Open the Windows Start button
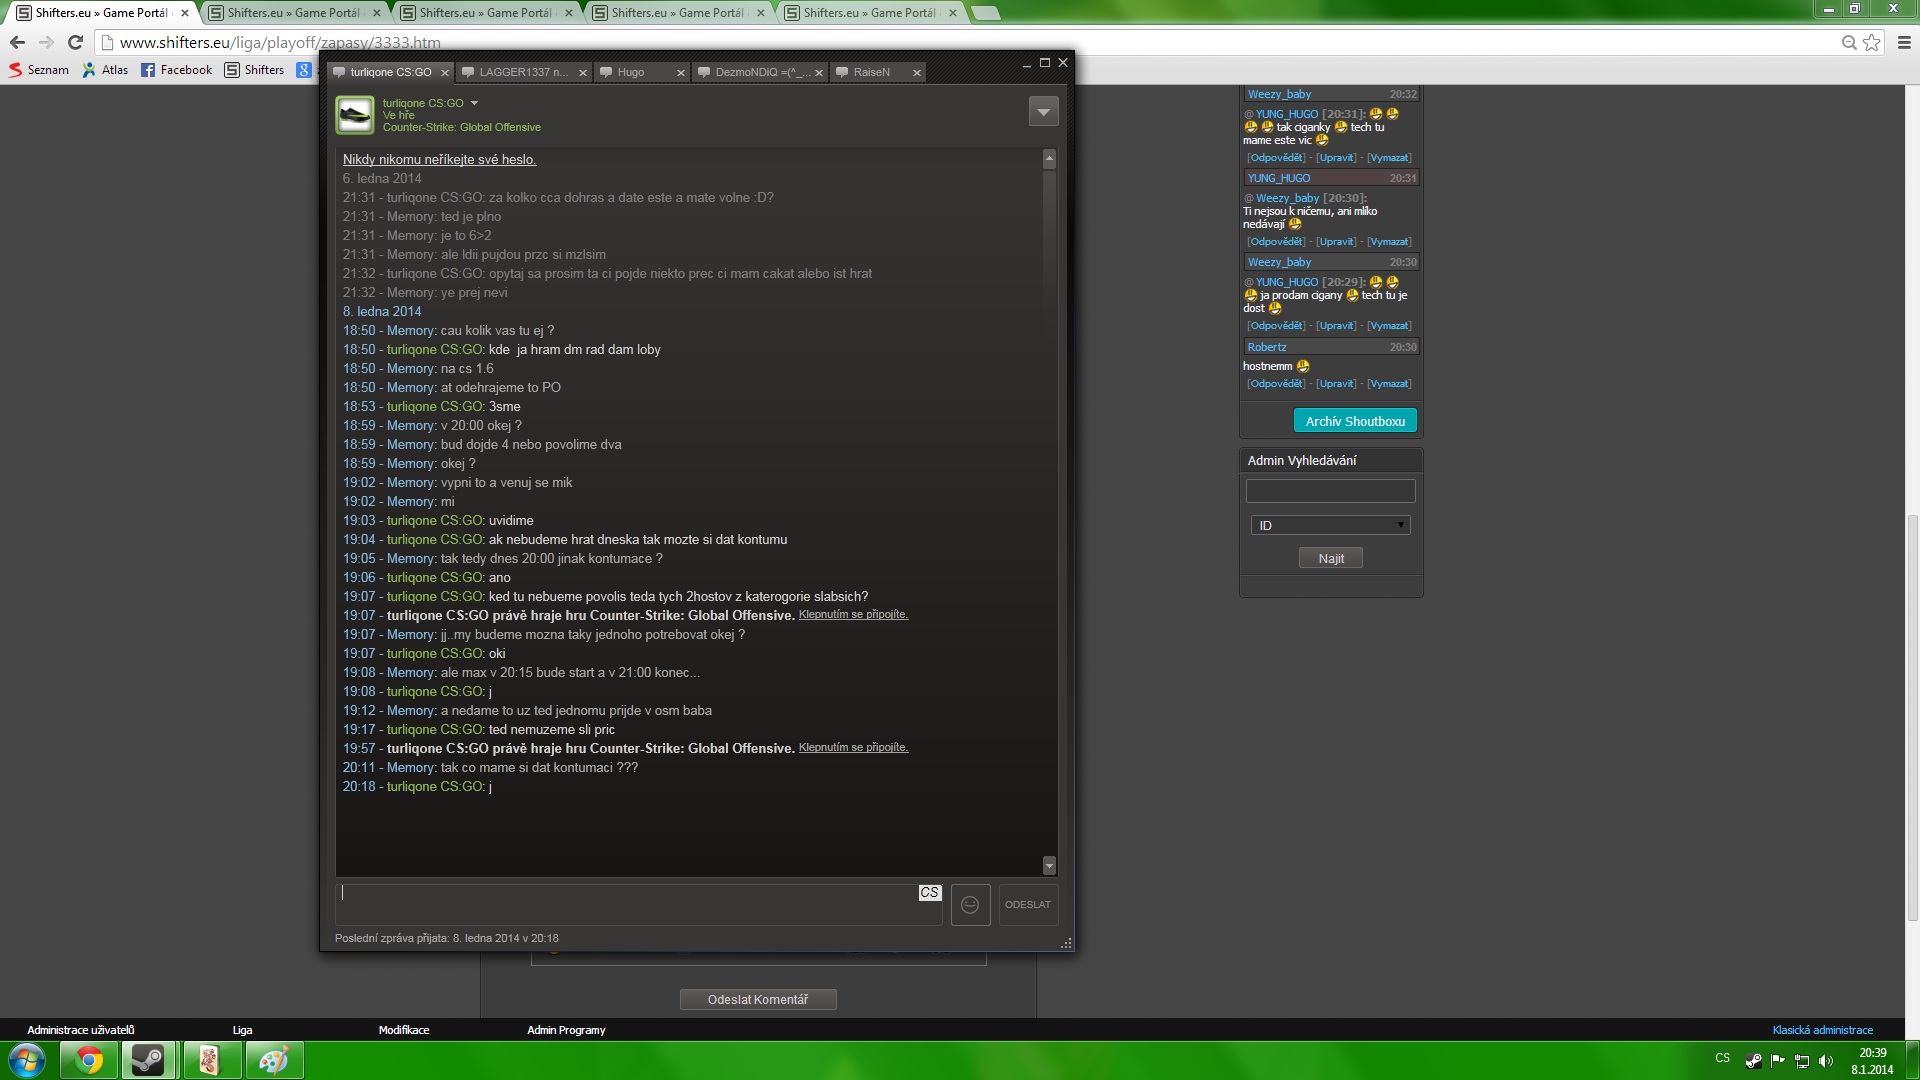The image size is (1920, 1080). click(x=27, y=1060)
